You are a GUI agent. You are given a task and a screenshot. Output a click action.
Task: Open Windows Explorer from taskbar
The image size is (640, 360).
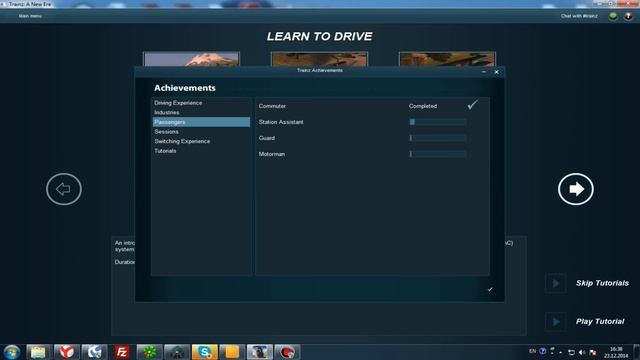click(x=38, y=352)
